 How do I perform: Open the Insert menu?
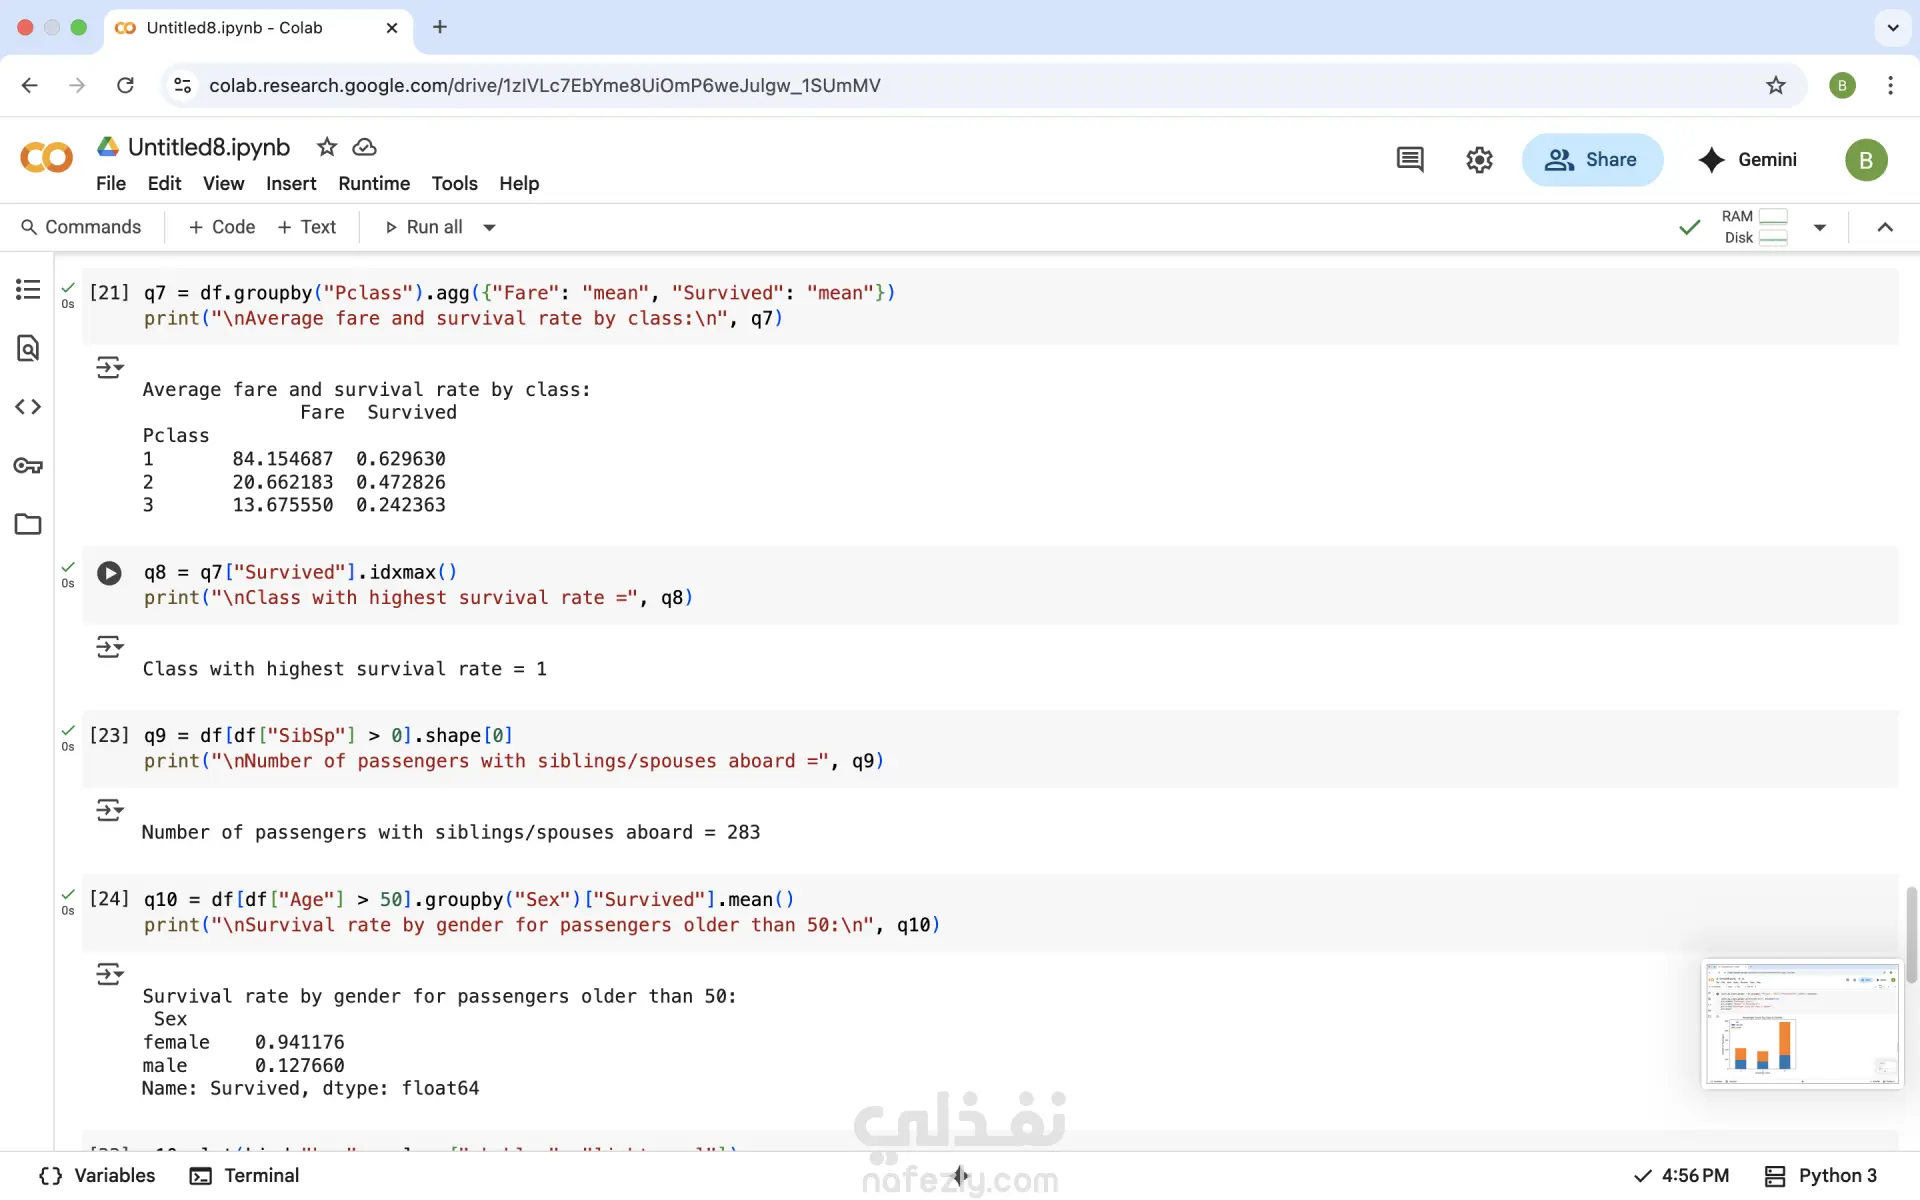[291, 184]
